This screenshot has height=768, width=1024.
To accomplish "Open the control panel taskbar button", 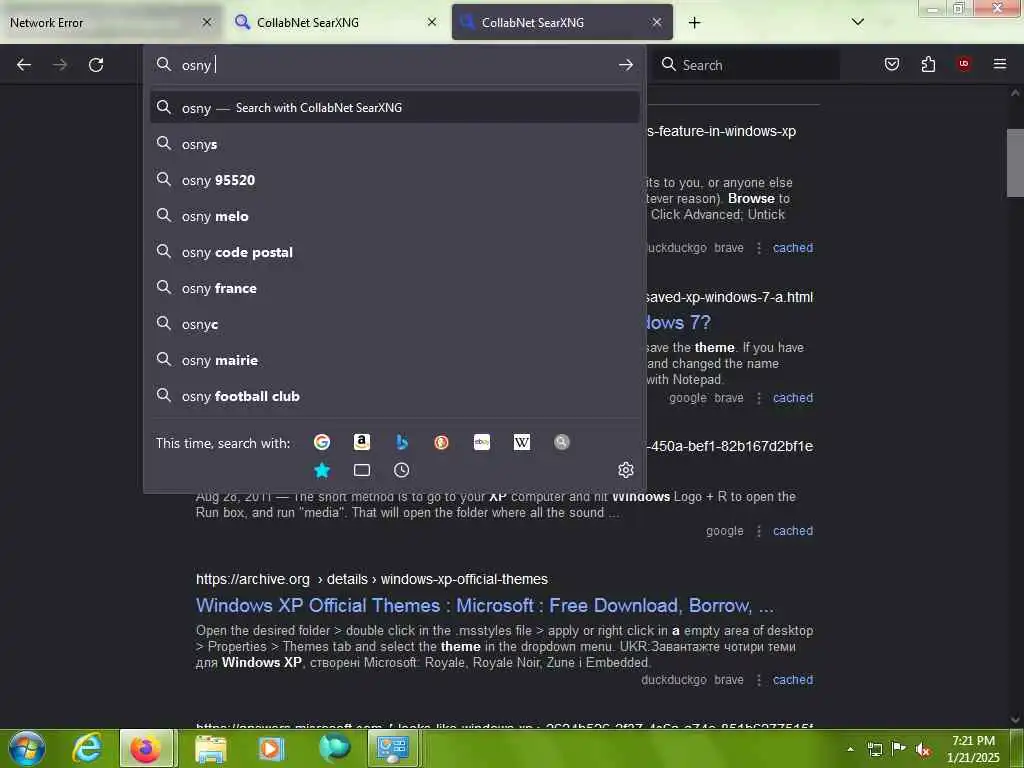I will [x=393, y=748].
